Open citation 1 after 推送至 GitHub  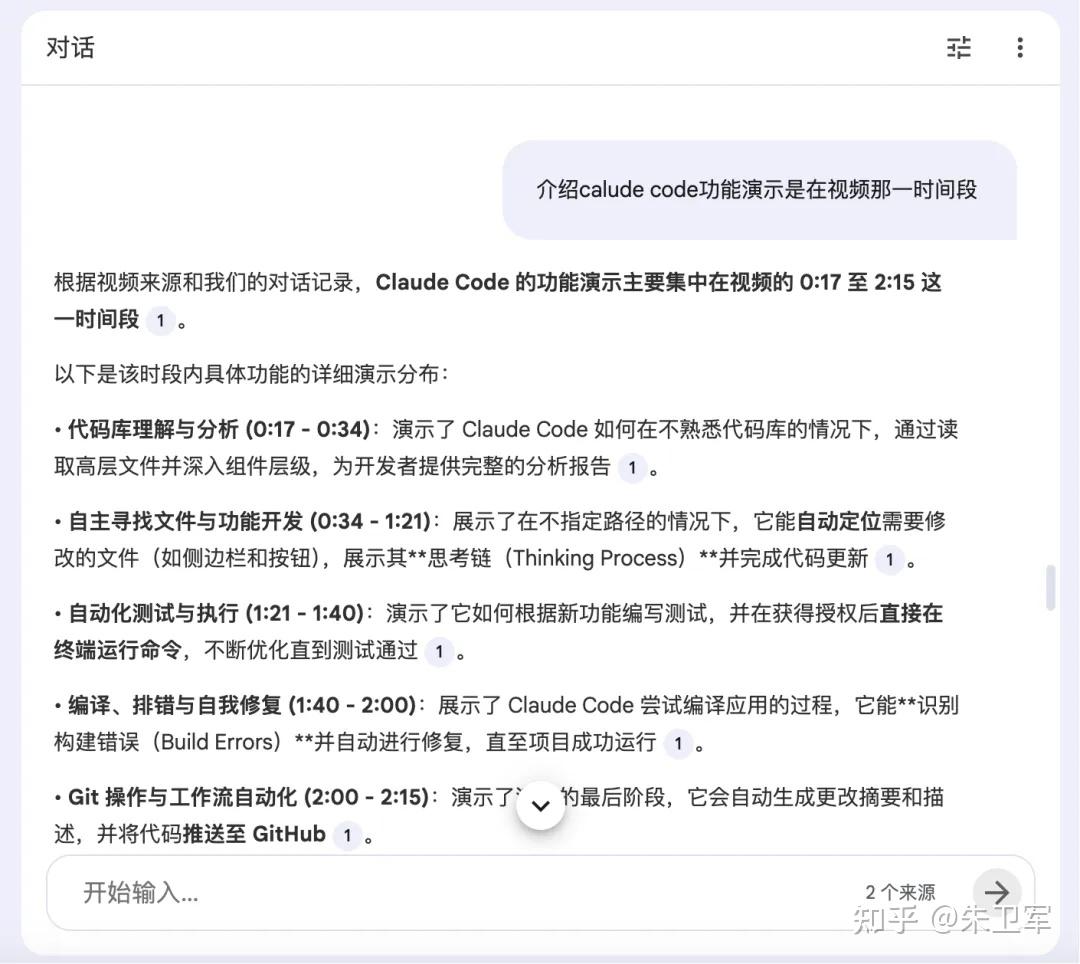(347, 835)
